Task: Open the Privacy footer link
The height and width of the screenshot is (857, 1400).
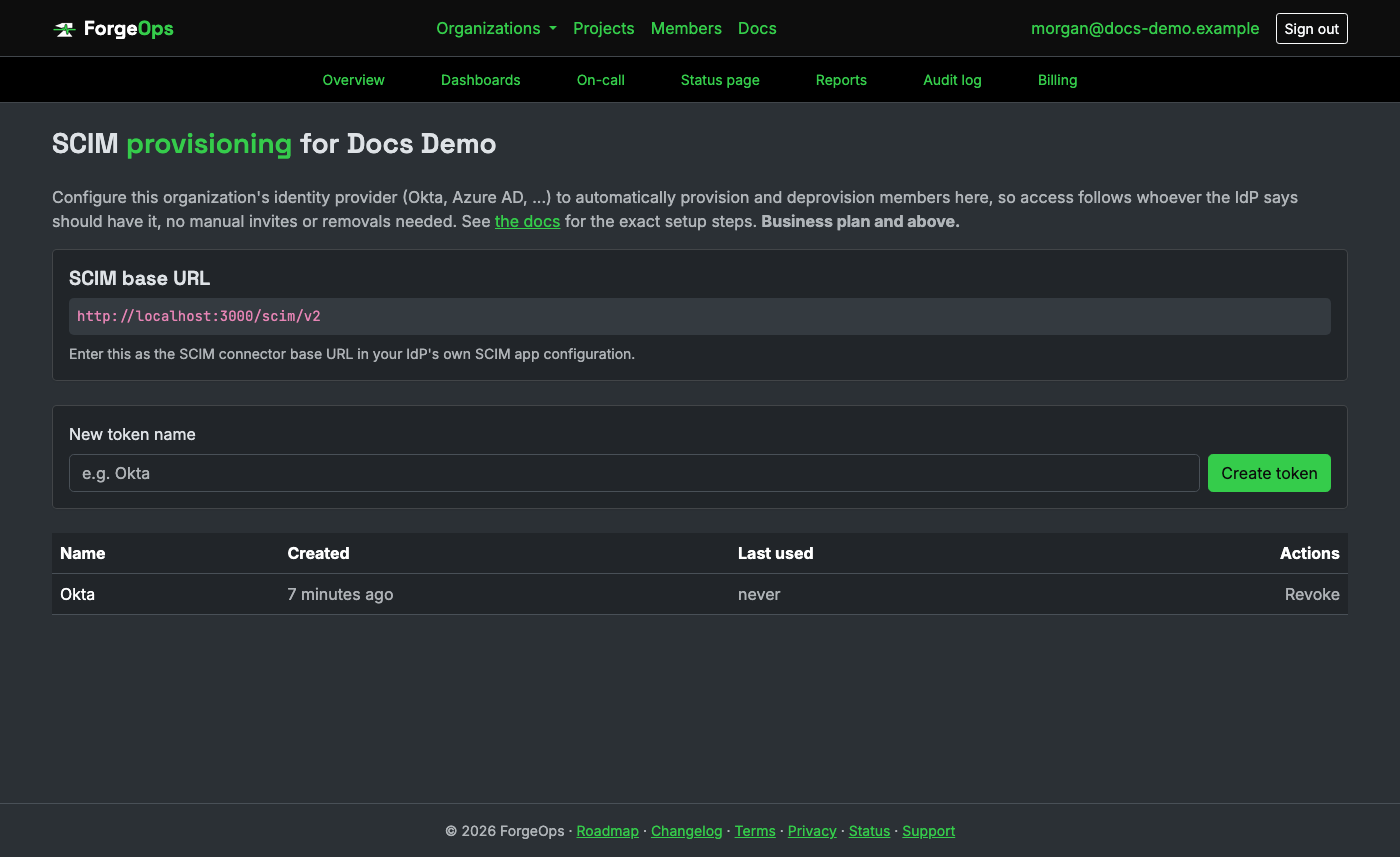Action: pos(812,831)
